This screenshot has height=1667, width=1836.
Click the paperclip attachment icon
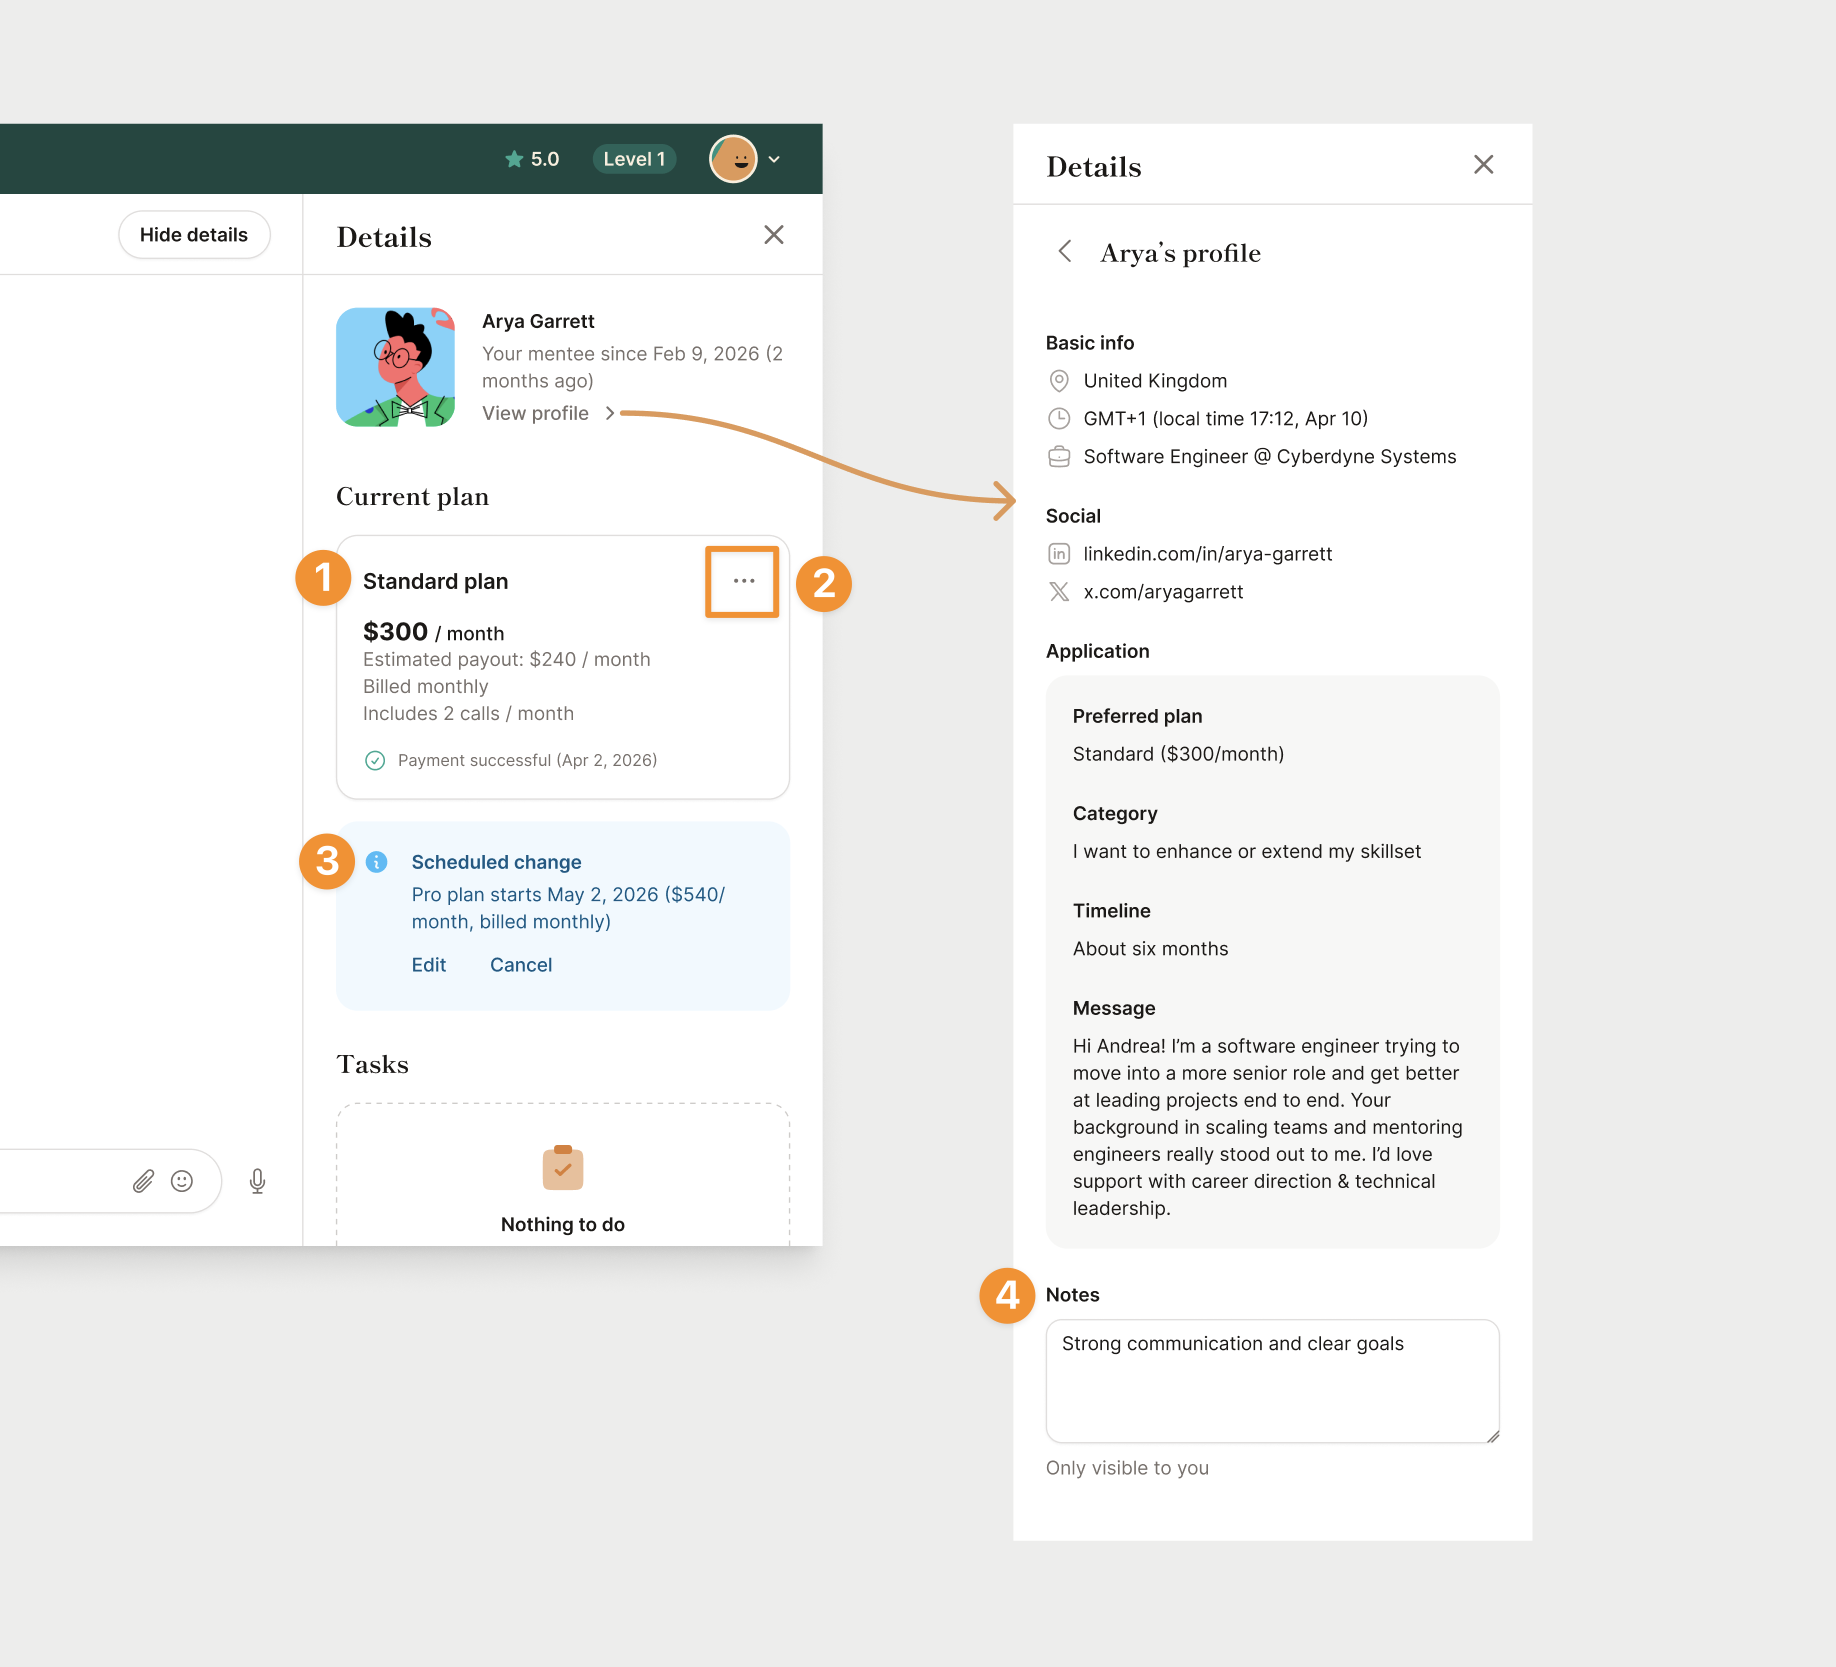(x=144, y=1181)
